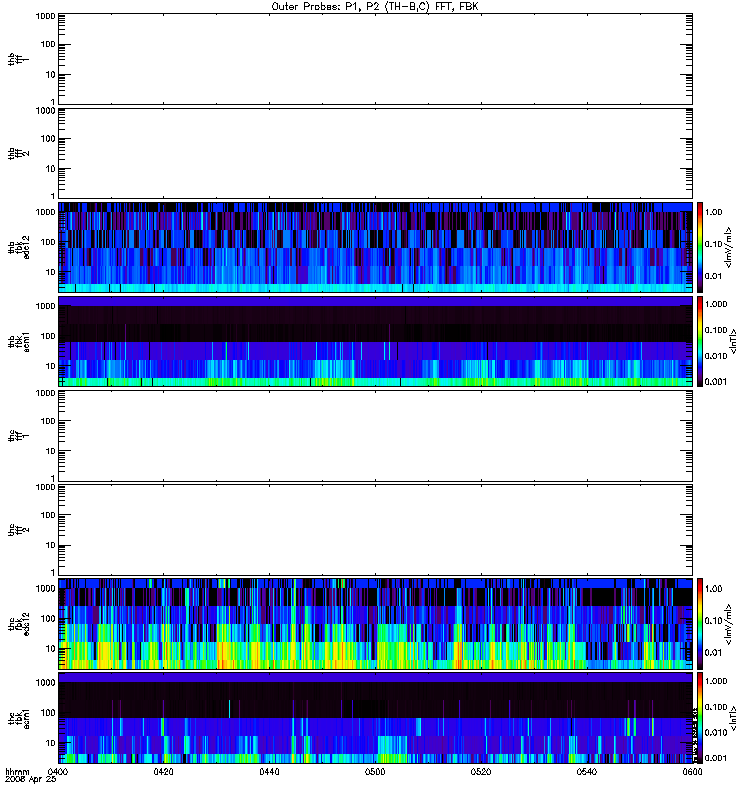Image resolution: width=750 pixels, height=800 pixels.
Task: Click the 'hhmm' time format label
Action: click(17, 772)
